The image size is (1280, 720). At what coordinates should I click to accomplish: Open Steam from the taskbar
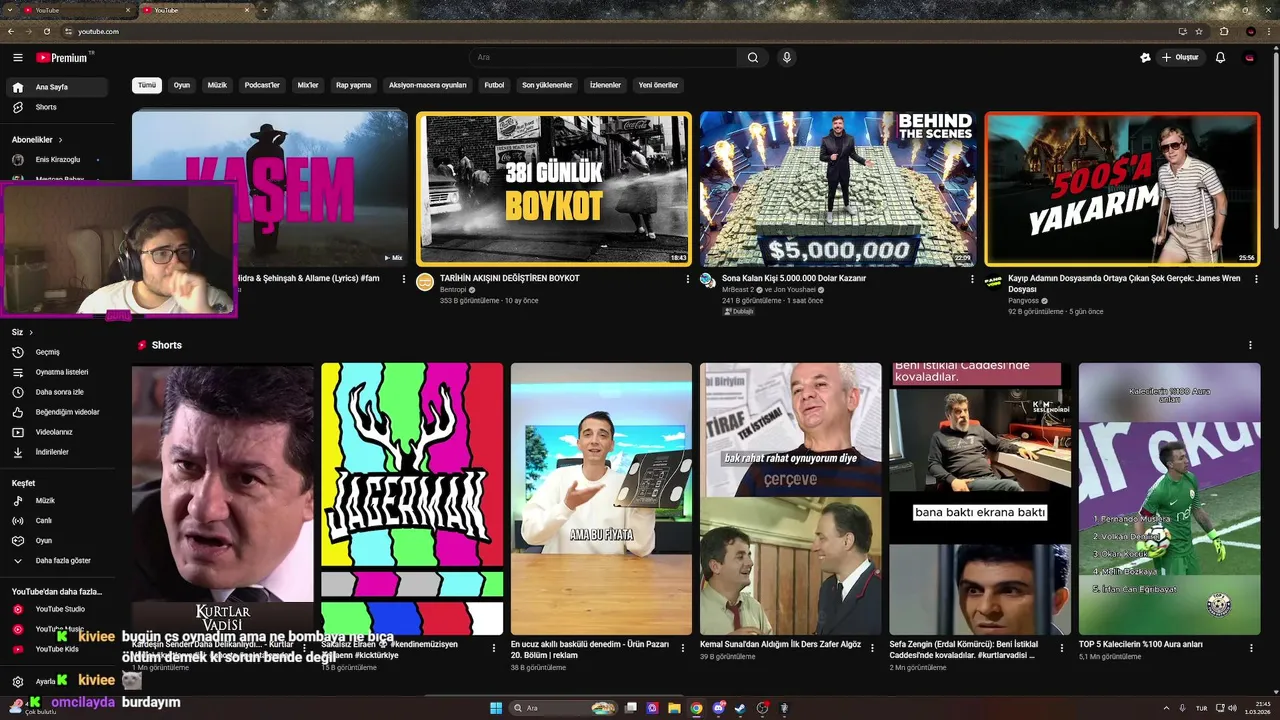[741, 708]
